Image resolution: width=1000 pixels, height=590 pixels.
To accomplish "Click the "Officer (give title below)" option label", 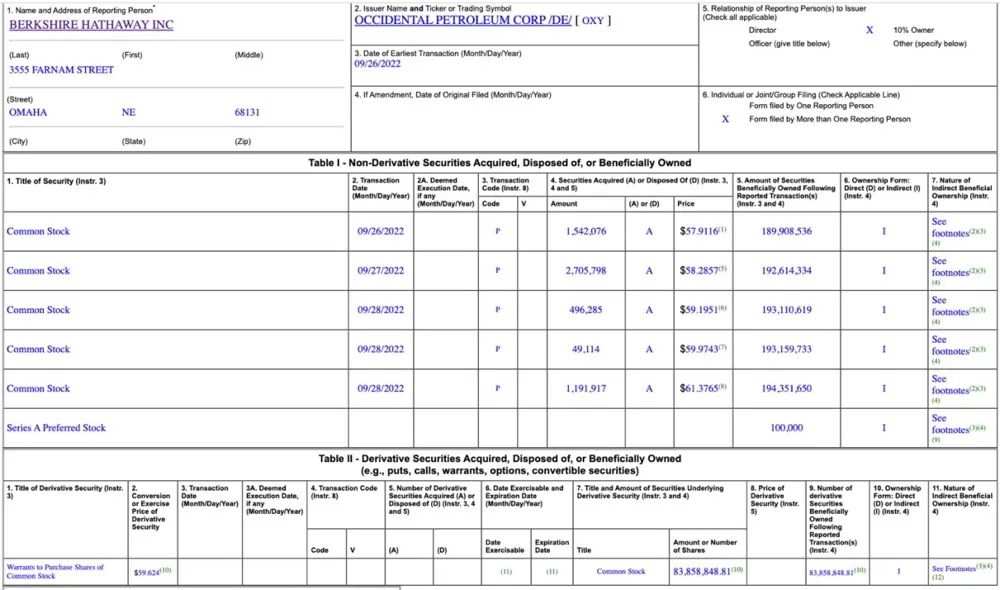I will pos(789,44).
